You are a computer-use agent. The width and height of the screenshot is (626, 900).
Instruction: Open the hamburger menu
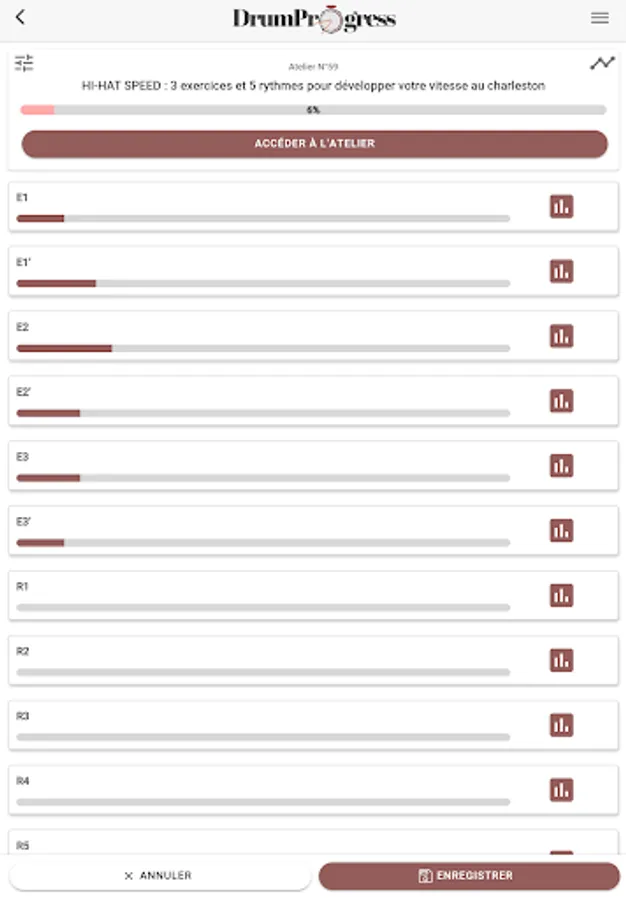(x=600, y=18)
